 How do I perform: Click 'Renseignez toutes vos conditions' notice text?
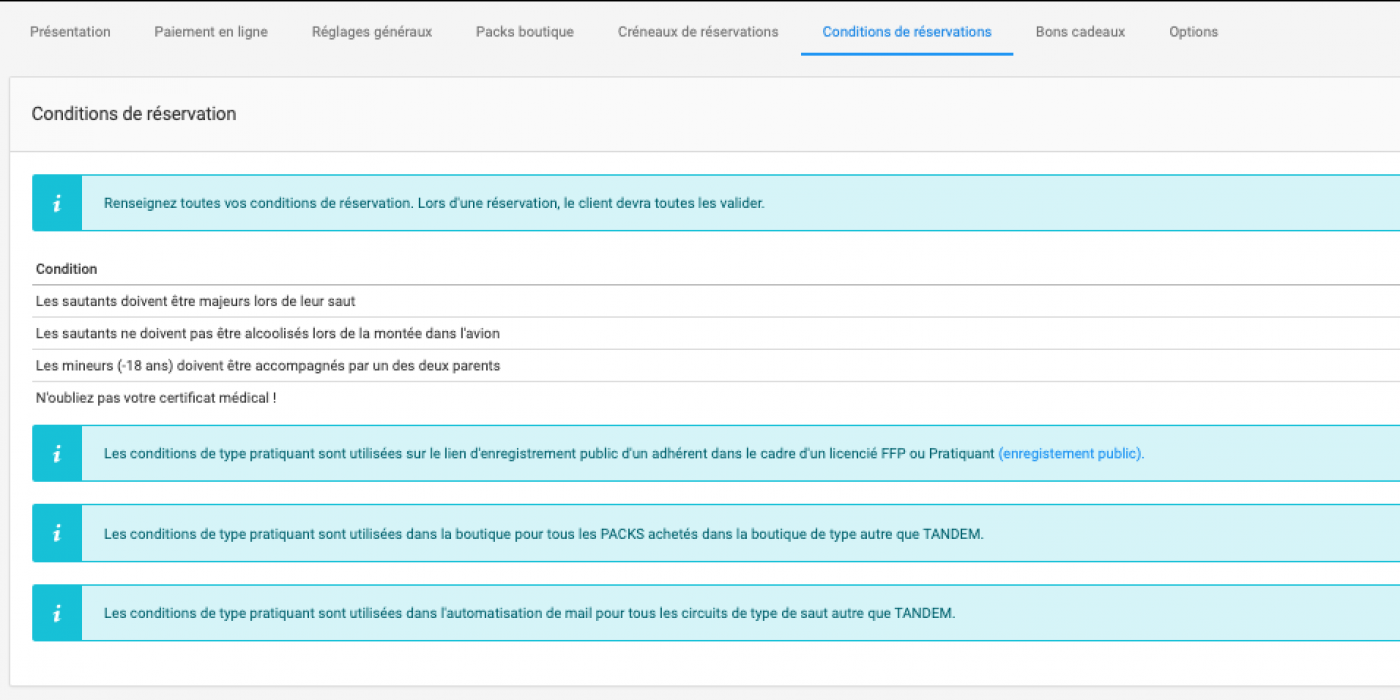[x=434, y=203]
